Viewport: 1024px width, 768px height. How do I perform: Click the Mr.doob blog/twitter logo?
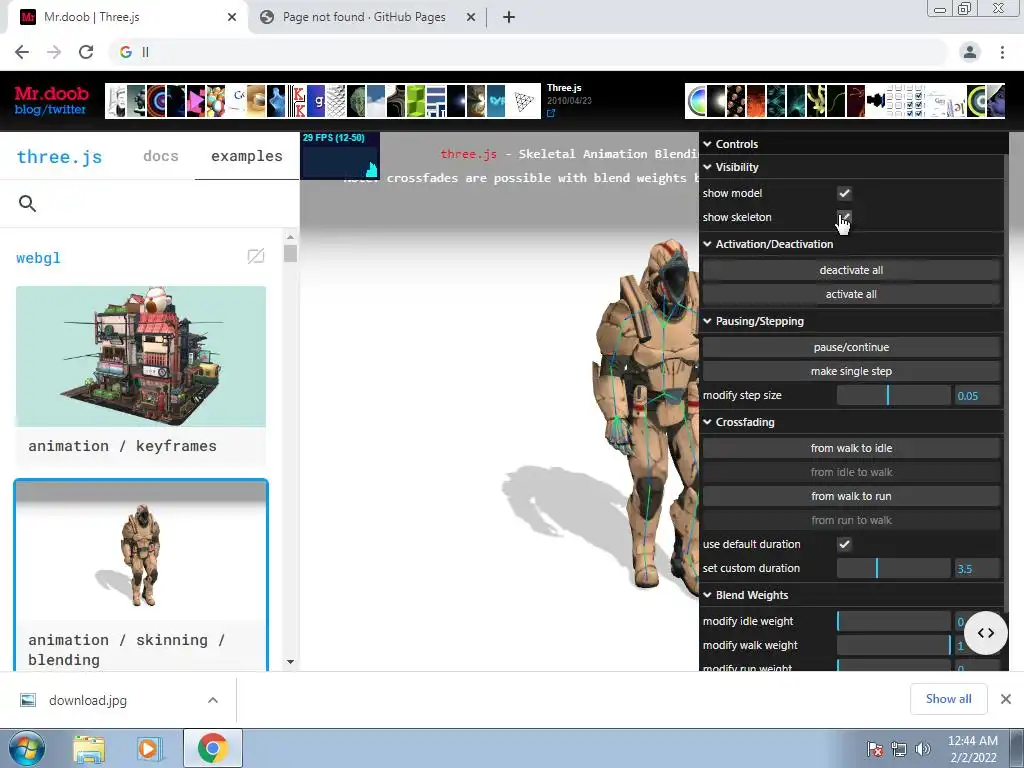pyautogui.click(x=51, y=101)
